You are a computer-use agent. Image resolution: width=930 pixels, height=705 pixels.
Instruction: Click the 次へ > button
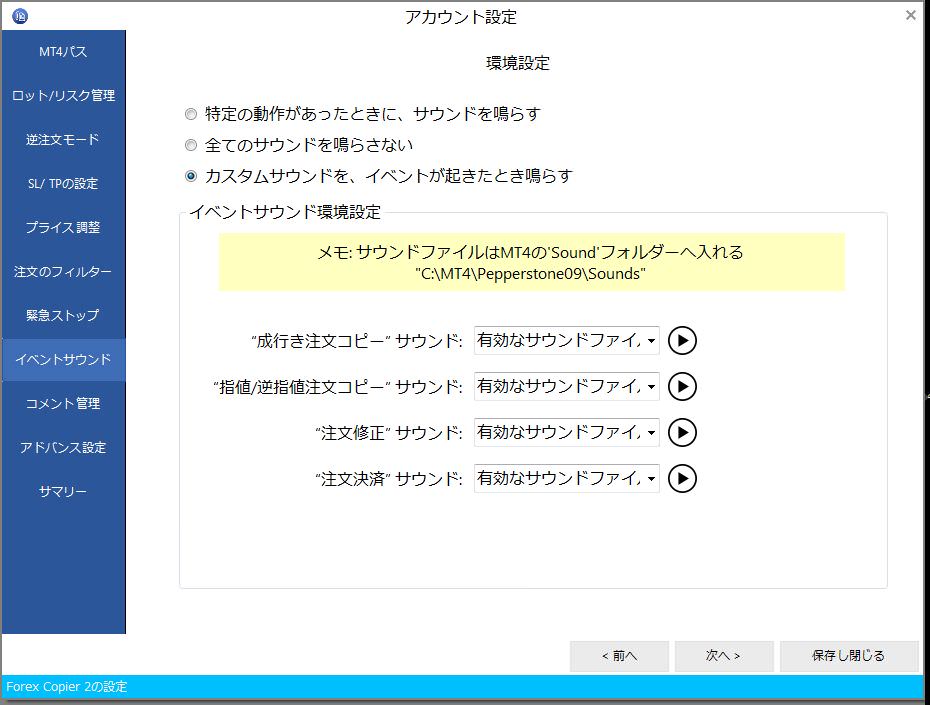click(x=723, y=656)
